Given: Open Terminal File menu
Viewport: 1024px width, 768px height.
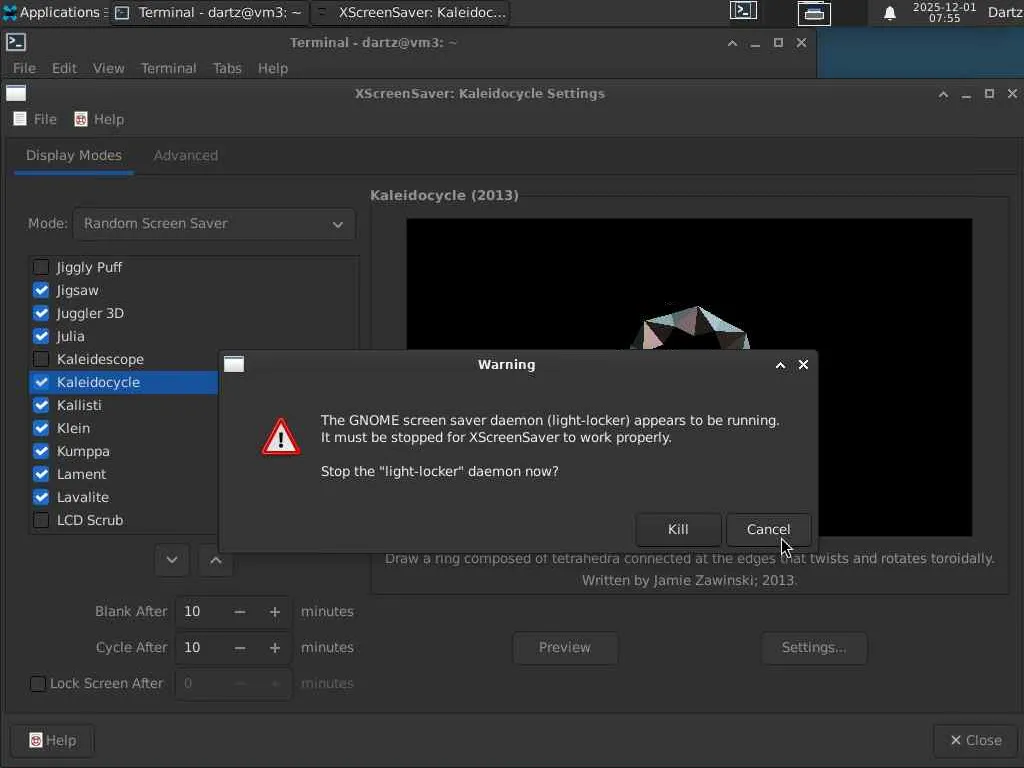Looking at the screenshot, I should click(x=24, y=68).
